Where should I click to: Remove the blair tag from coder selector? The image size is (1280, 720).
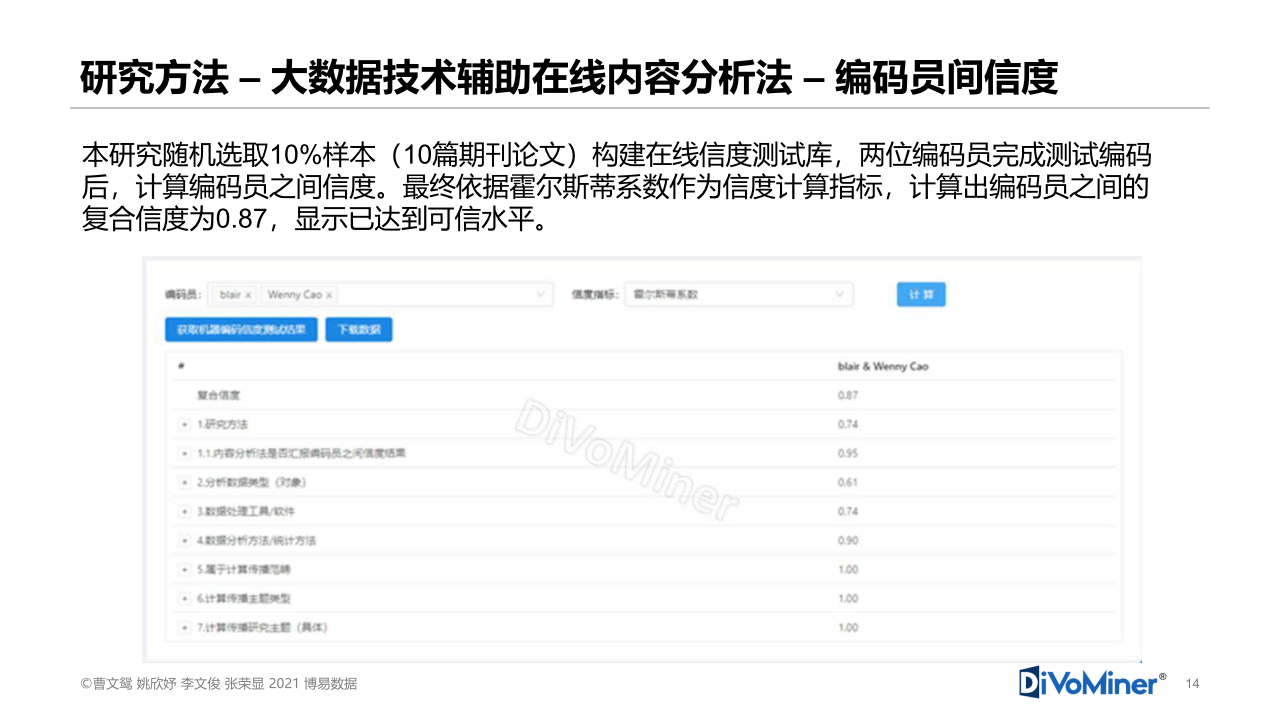pos(248,295)
